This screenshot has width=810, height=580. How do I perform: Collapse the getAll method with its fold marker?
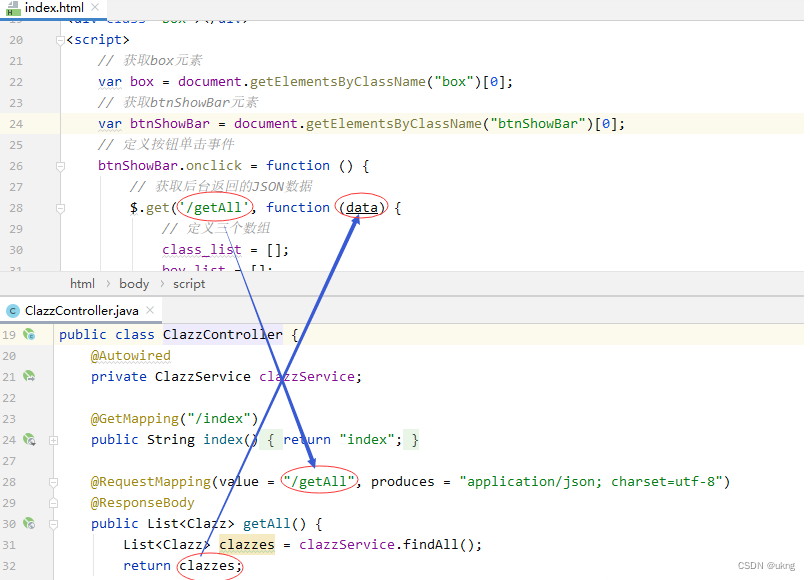point(53,523)
